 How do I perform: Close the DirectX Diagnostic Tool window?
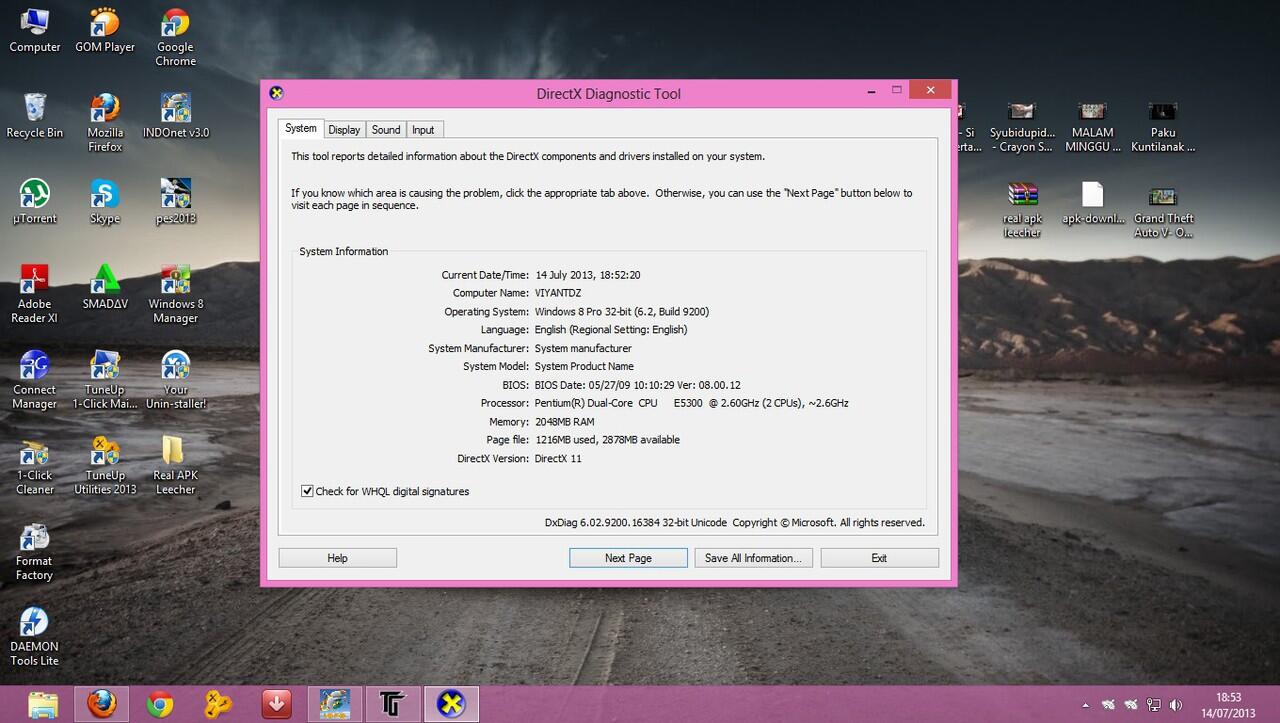[931, 90]
